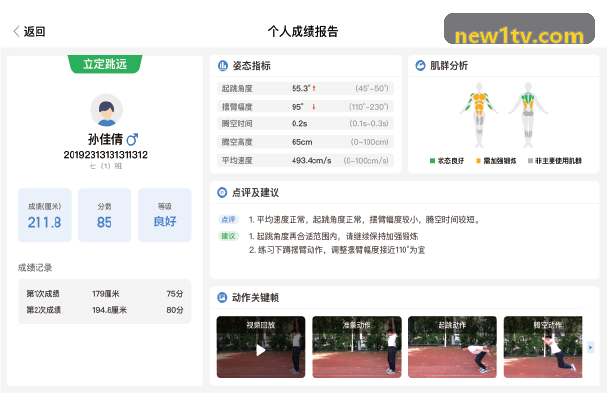Click the orange 需加强锻炼 legend swatch
This screenshot has width=607, height=393.
478,161
